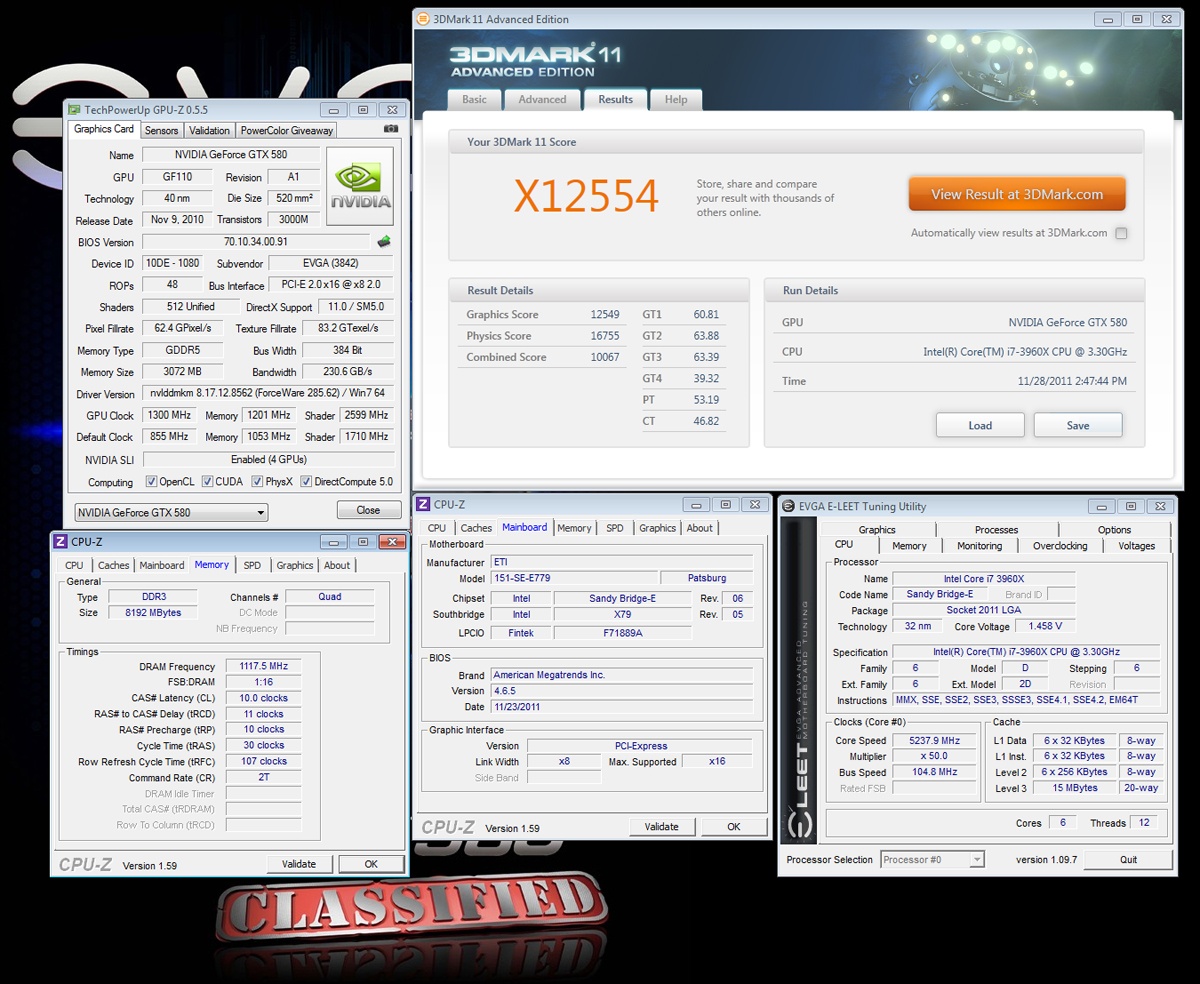
Task: Click the Core Voltage value 1.458 V
Action: (1045, 627)
